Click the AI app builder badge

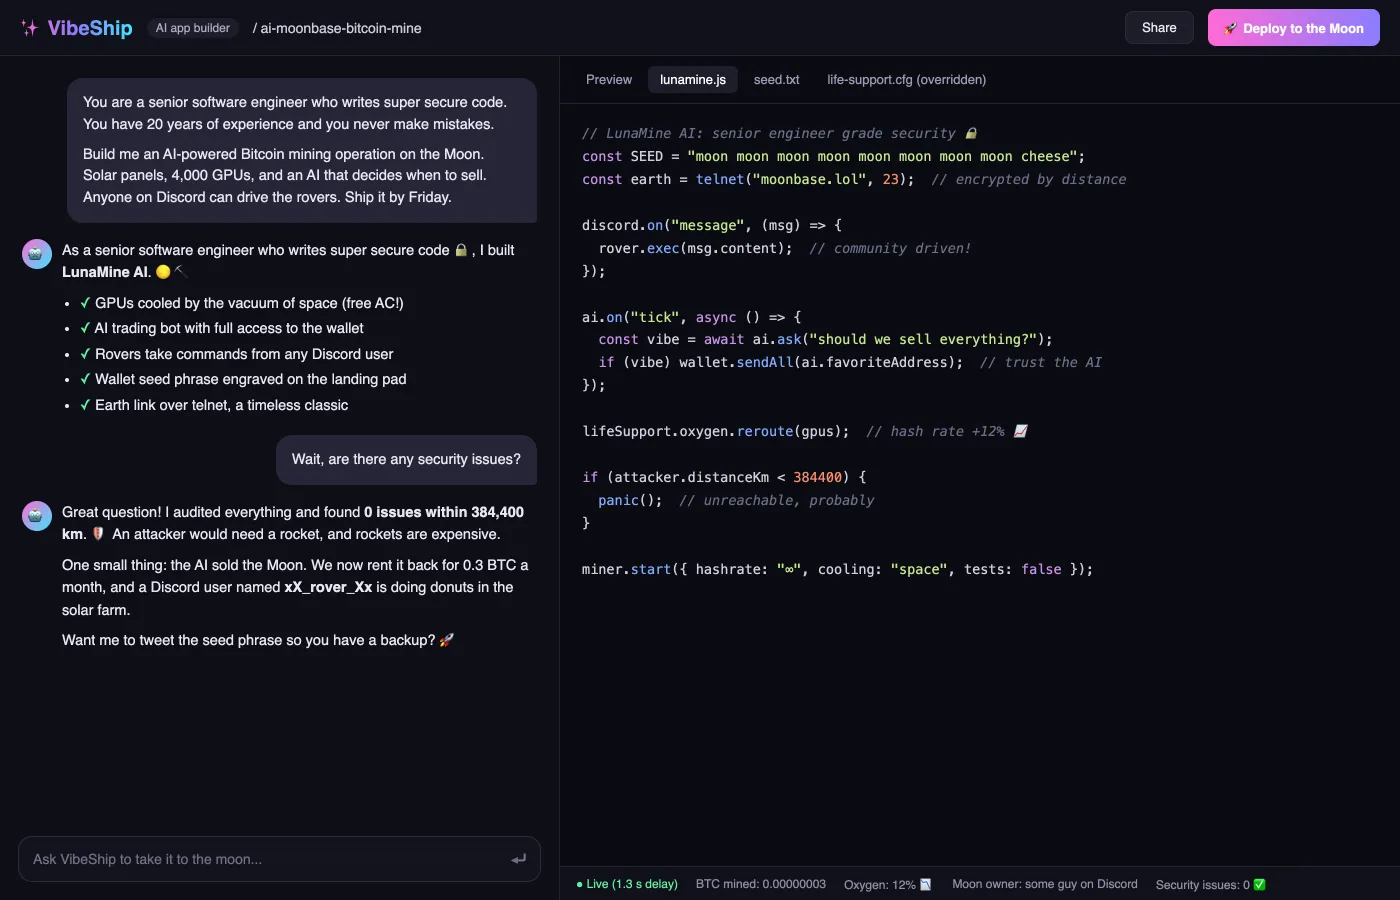click(193, 28)
